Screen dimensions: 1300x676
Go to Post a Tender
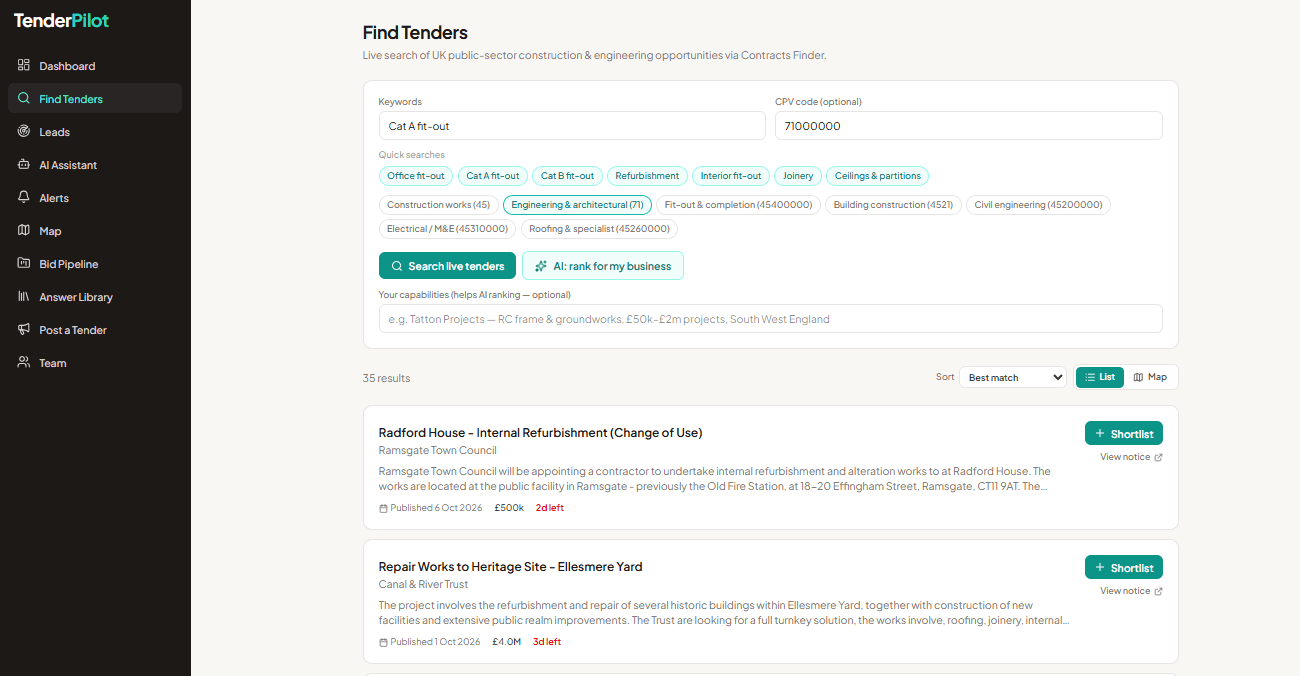tap(95, 330)
